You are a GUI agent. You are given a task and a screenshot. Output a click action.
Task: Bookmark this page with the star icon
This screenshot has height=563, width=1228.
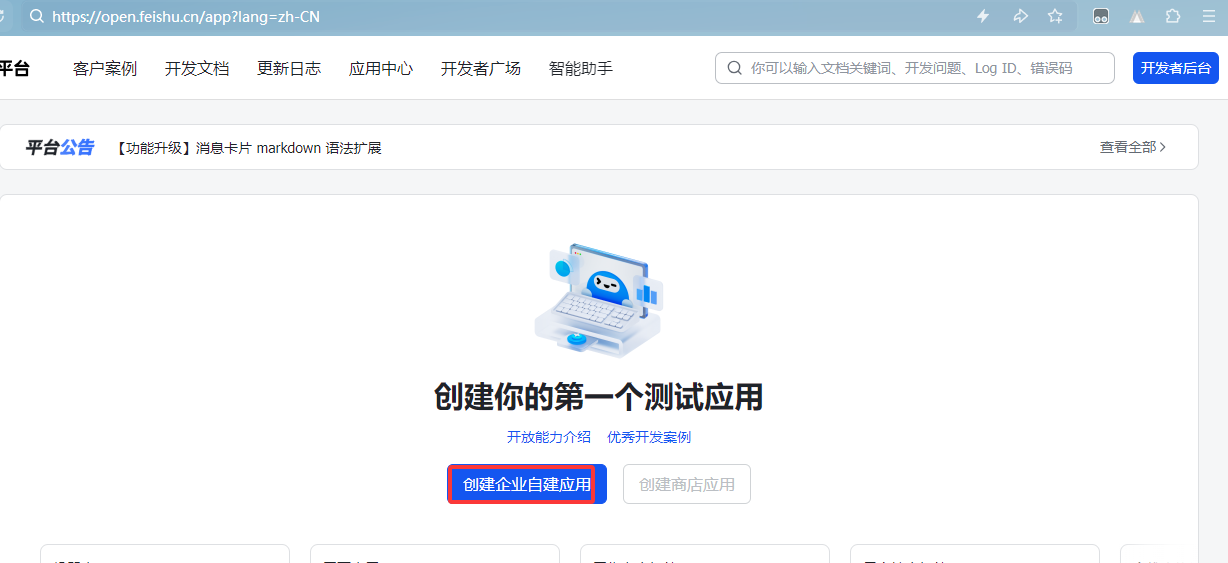[1055, 16]
